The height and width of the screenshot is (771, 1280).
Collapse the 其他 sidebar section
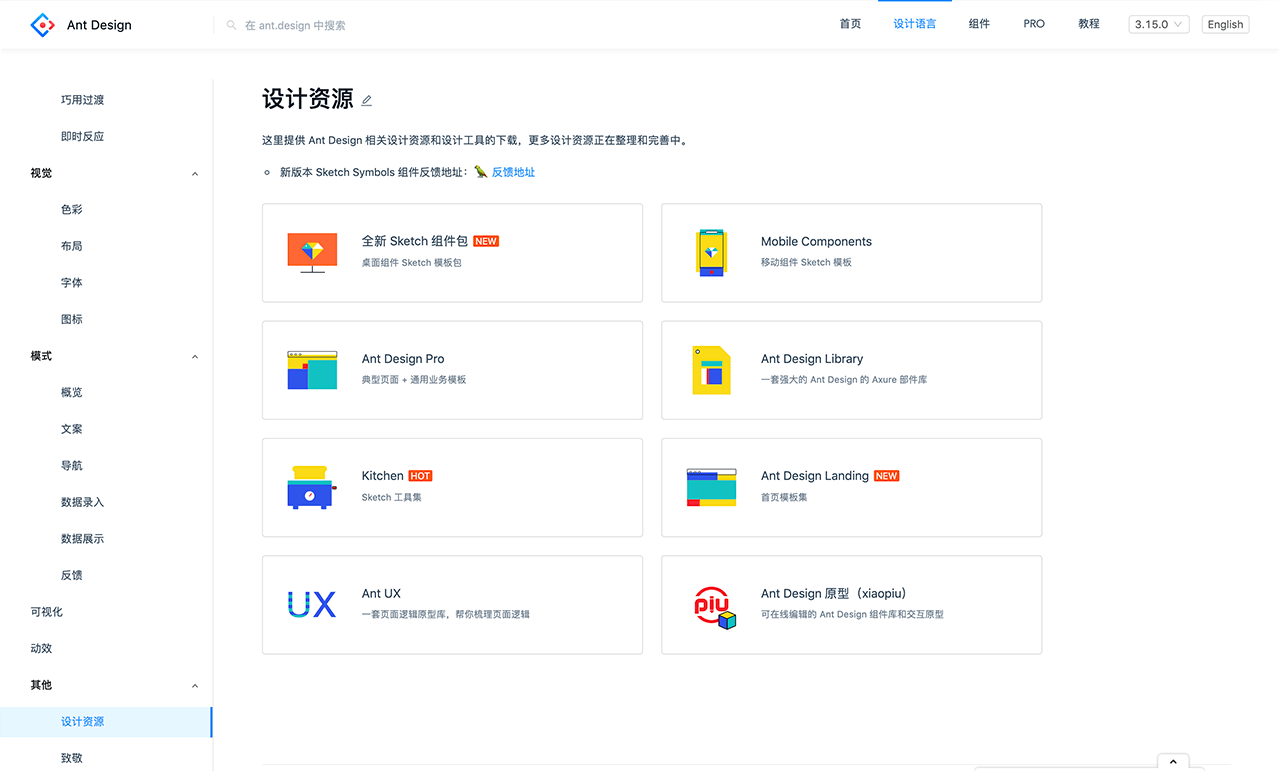tap(194, 685)
